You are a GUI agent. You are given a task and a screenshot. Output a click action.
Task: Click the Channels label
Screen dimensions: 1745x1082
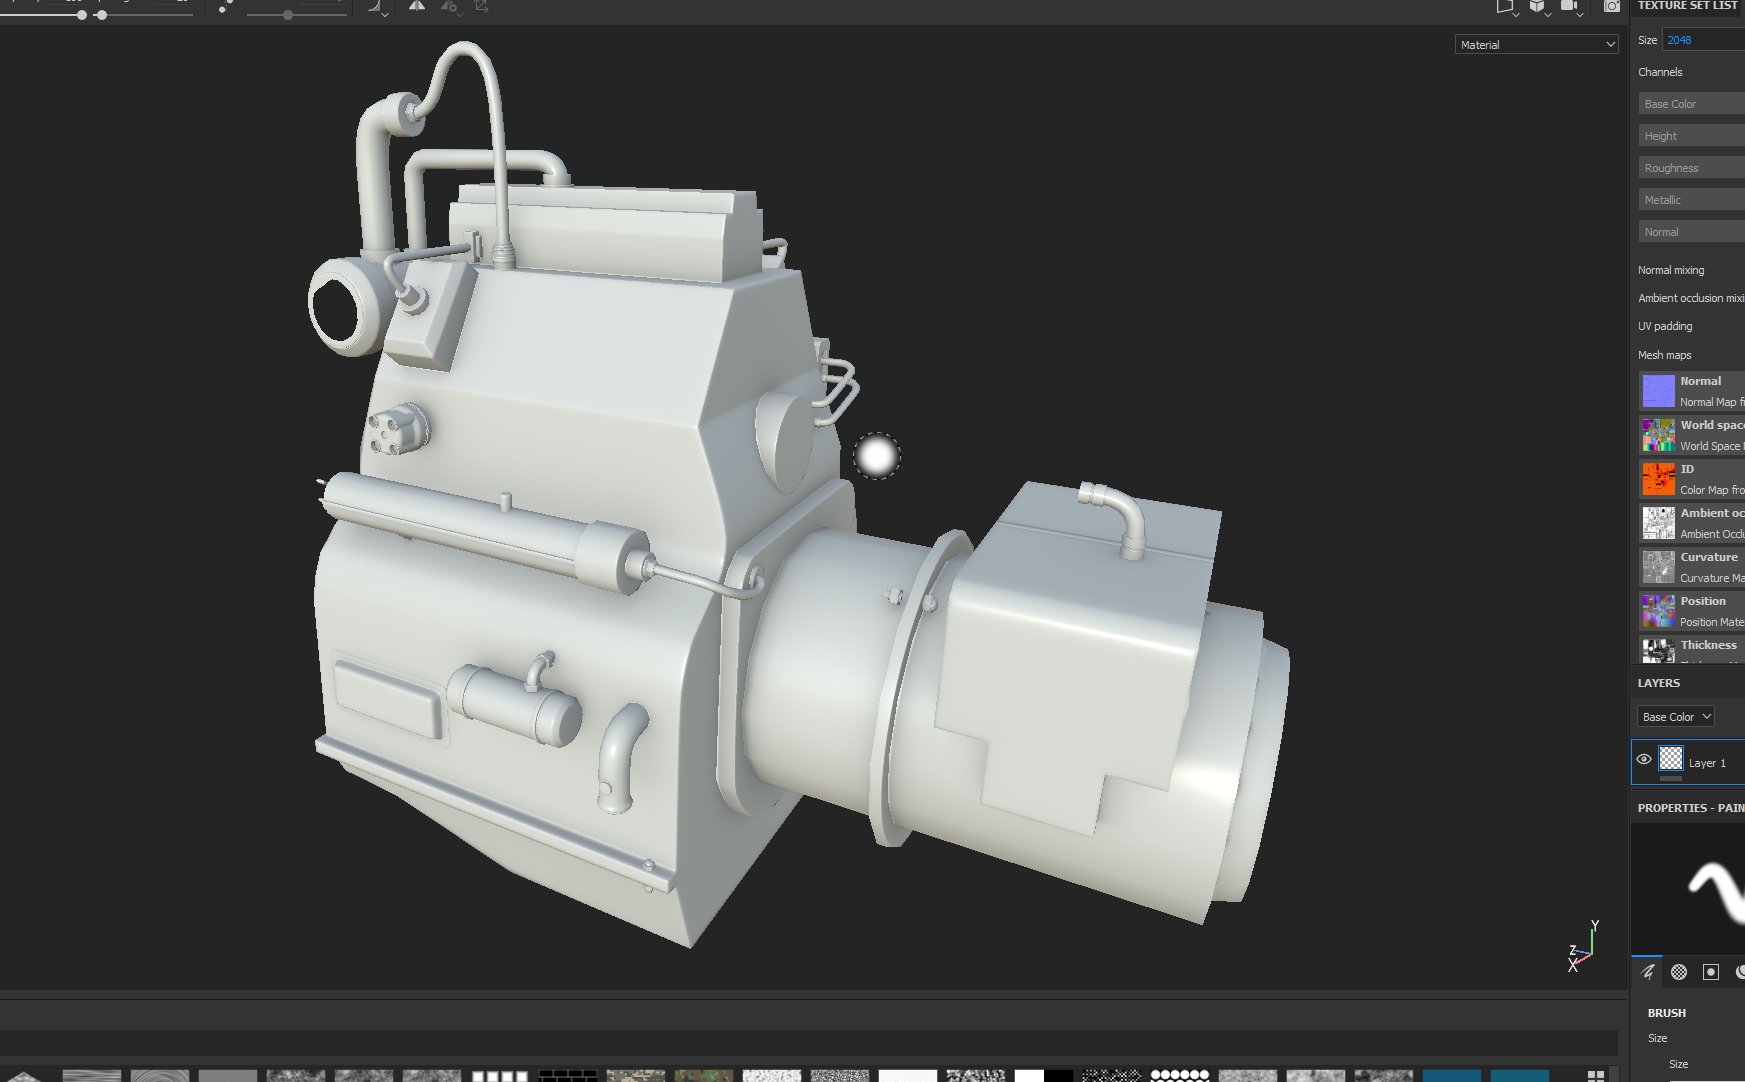(x=1660, y=72)
